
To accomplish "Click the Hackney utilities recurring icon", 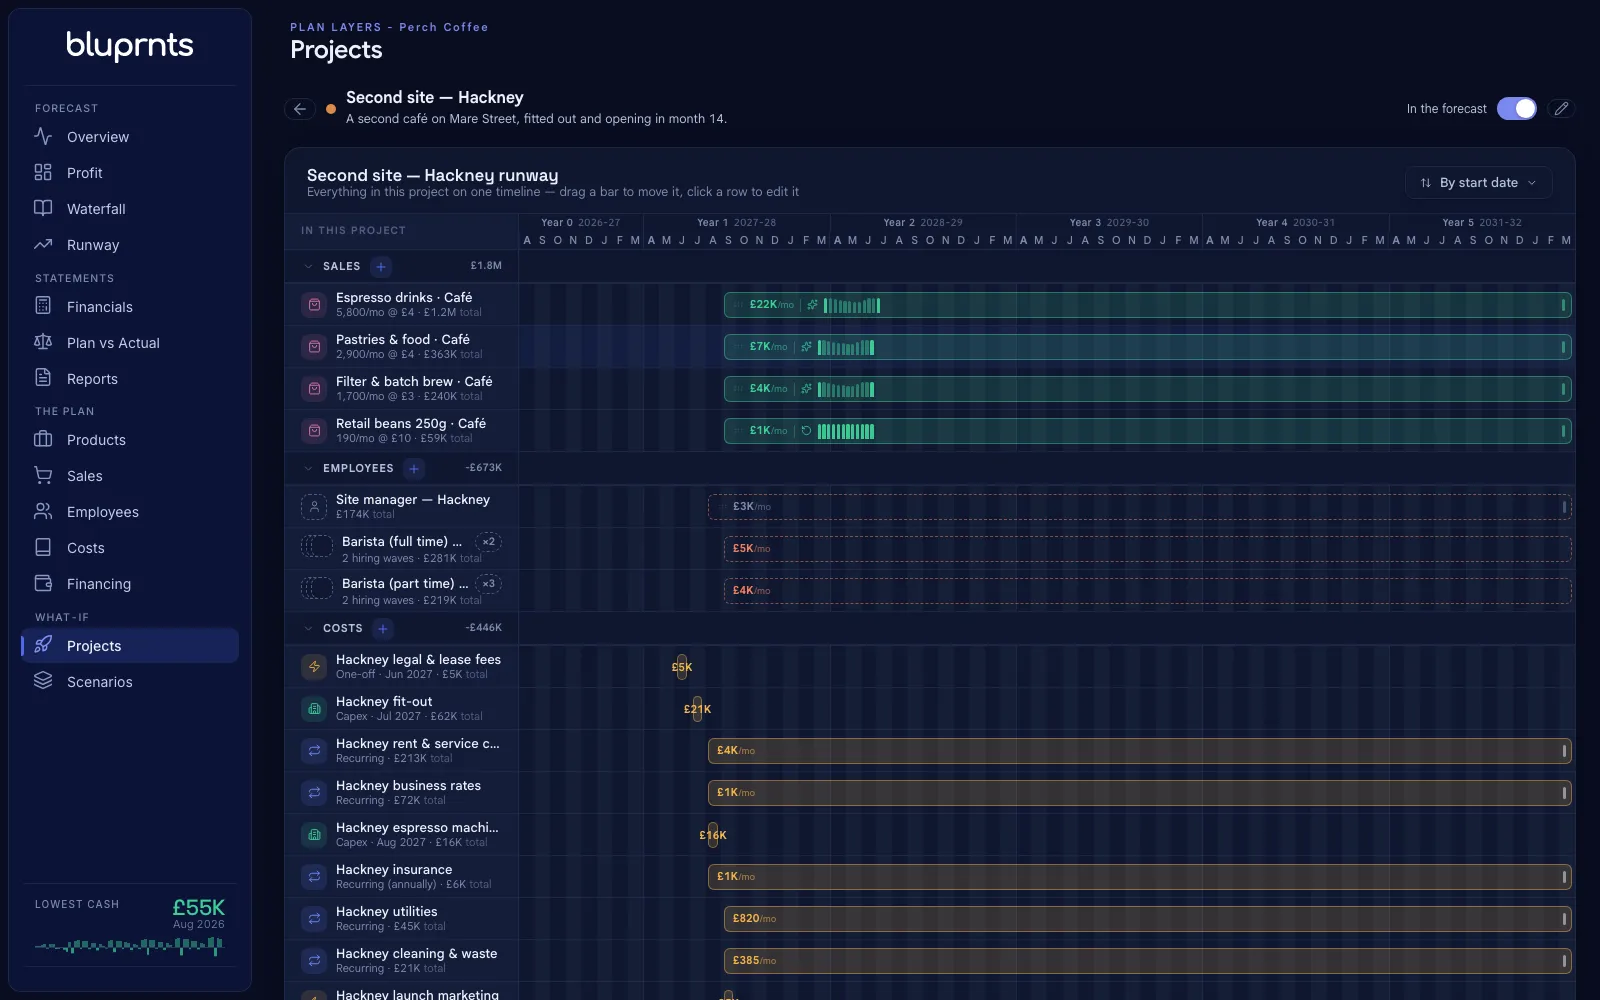I will pos(314,919).
